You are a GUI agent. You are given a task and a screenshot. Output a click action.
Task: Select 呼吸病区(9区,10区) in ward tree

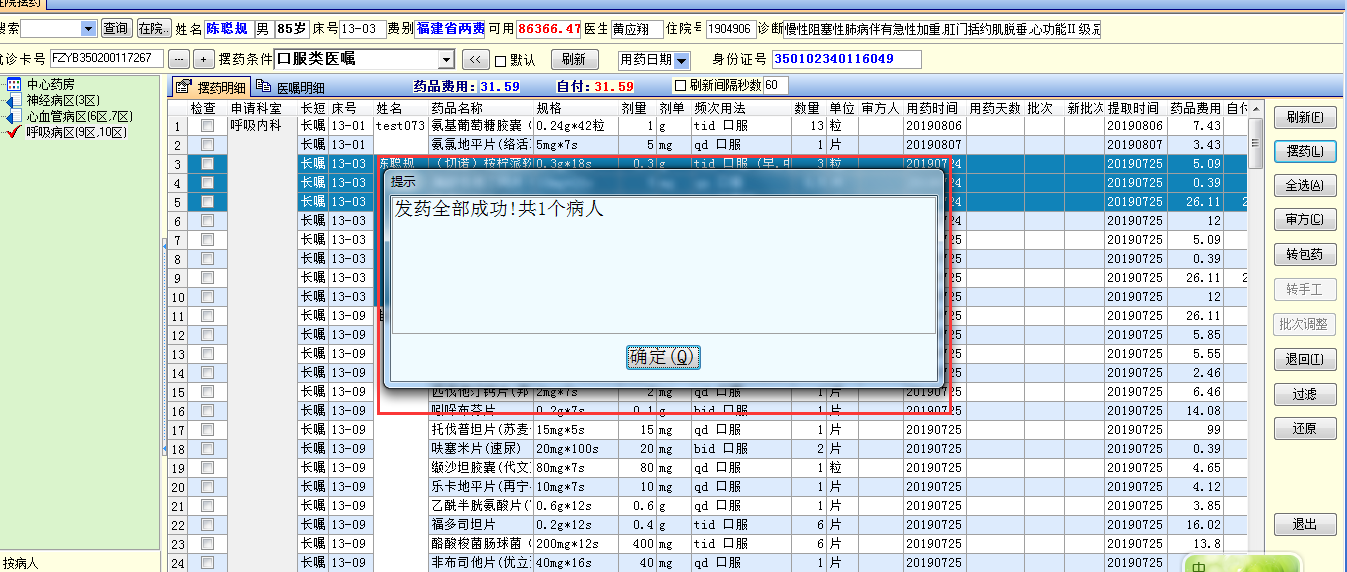coord(77,132)
